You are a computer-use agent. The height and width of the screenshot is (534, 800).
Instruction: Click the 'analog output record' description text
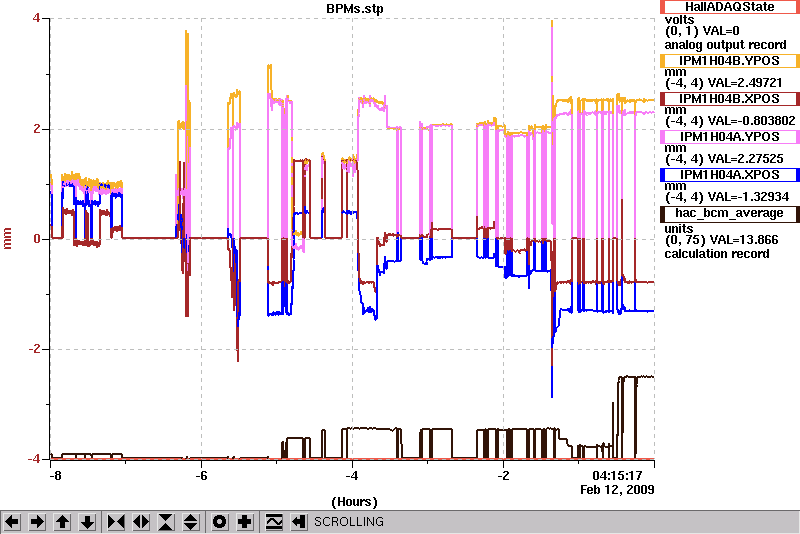pyautogui.click(x=725, y=45)
